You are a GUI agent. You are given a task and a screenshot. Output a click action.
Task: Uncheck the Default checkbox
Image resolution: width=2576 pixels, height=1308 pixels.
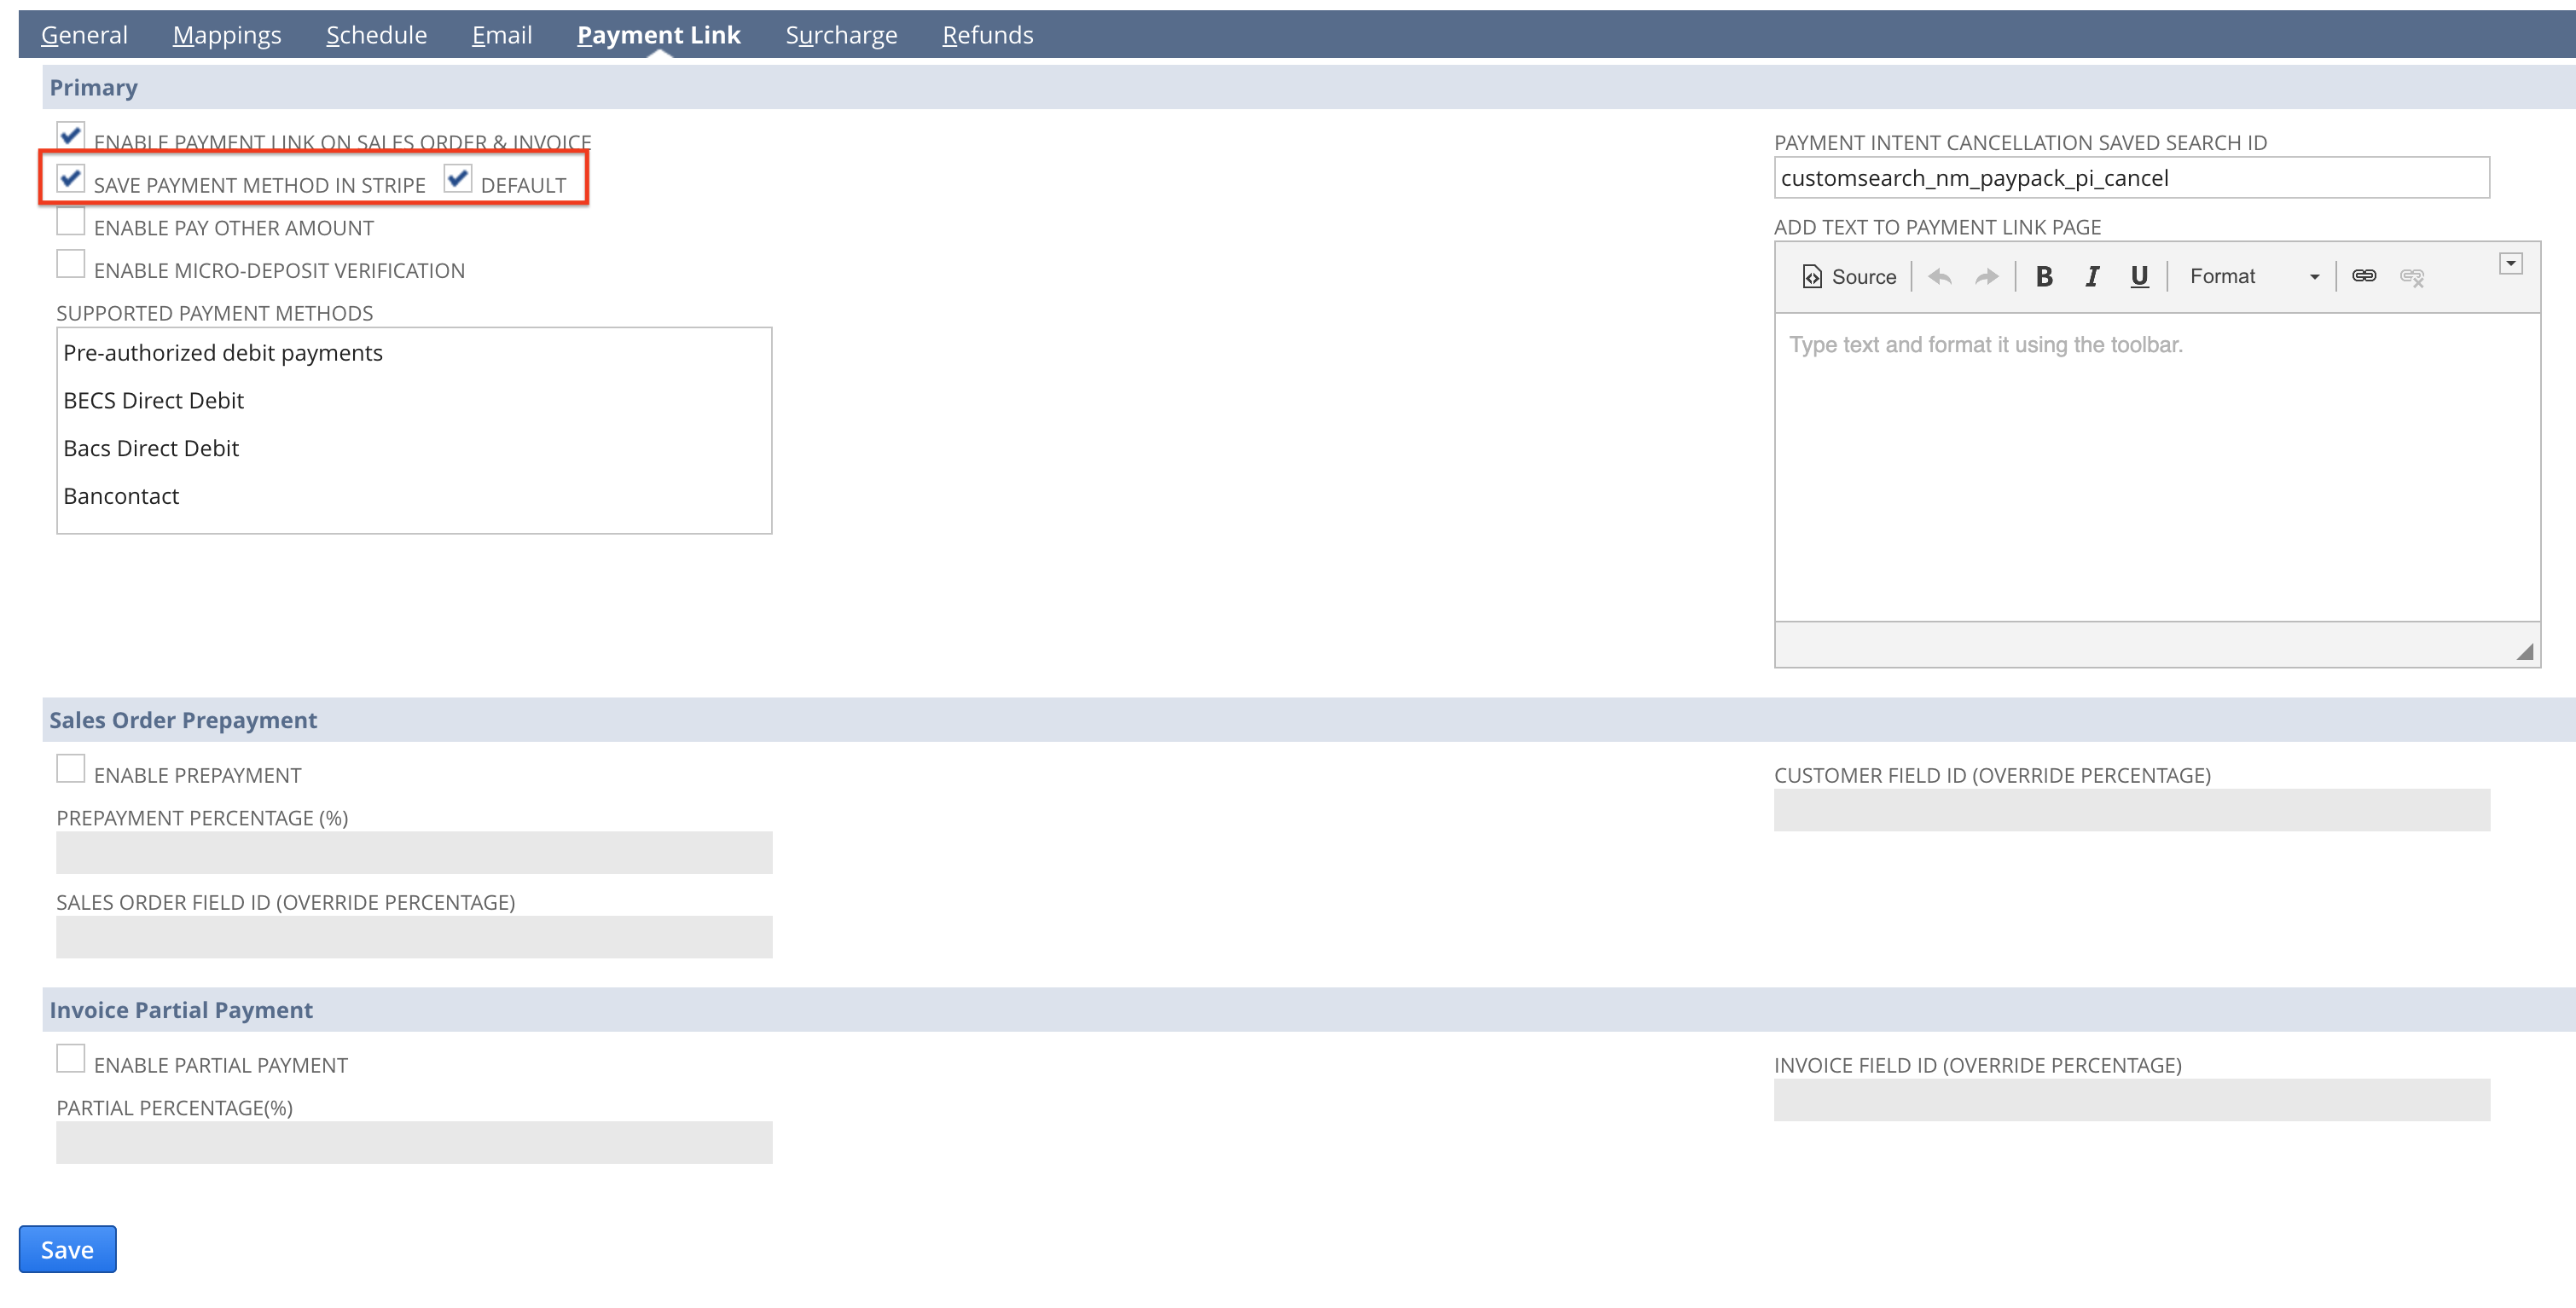tap(457, 178)
